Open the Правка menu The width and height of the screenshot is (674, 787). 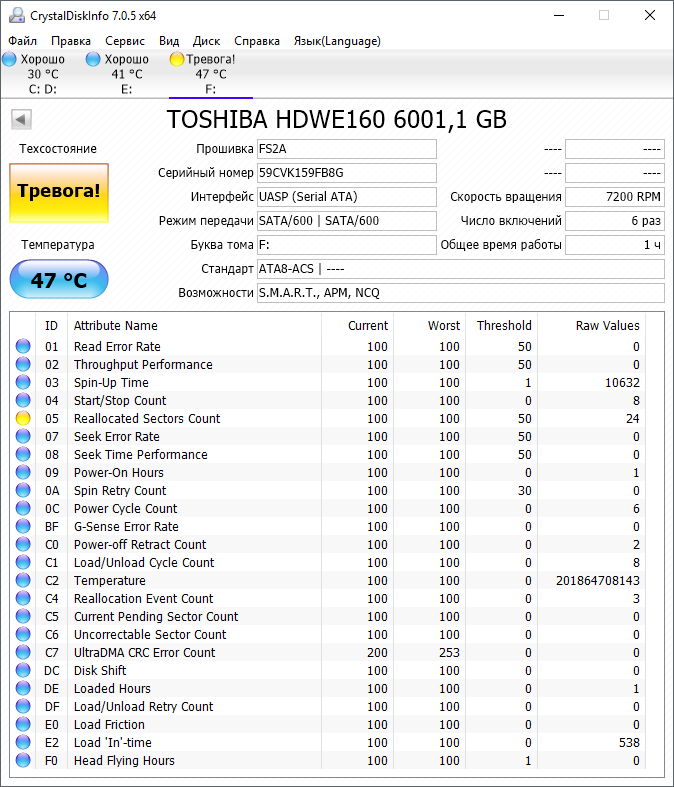tap(71, 41)
